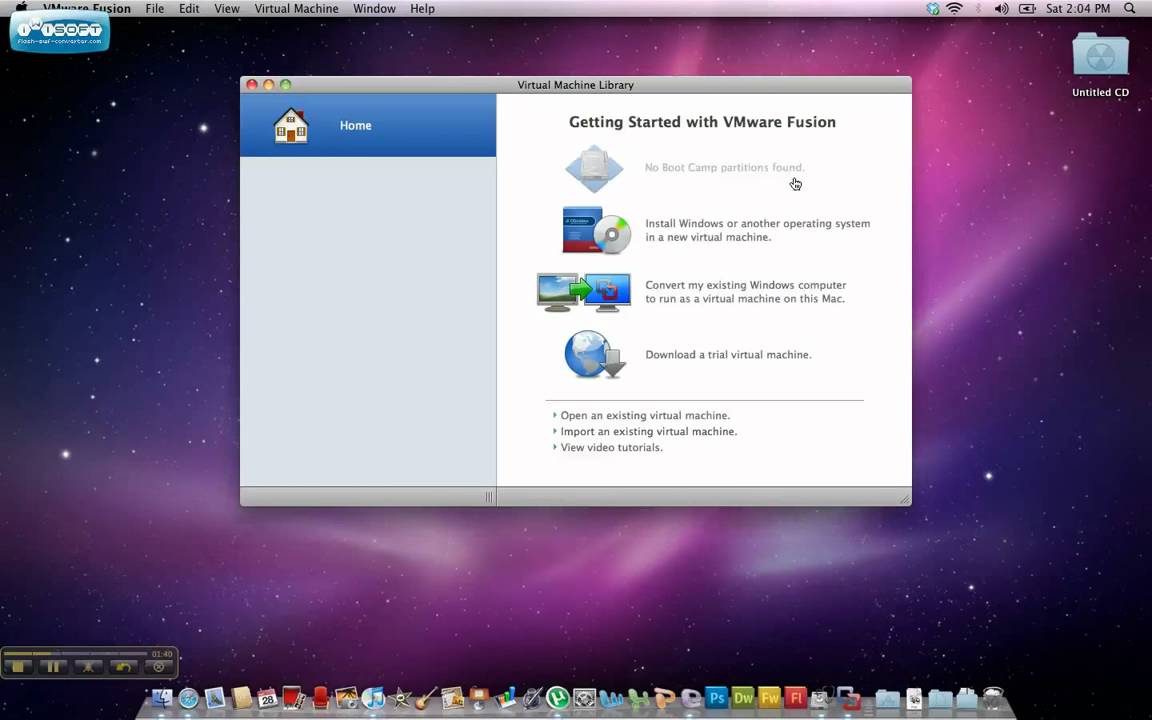Click the Boot Camp partition drive icon
This screenshot has width=1152, height=720.
point(594,168)
